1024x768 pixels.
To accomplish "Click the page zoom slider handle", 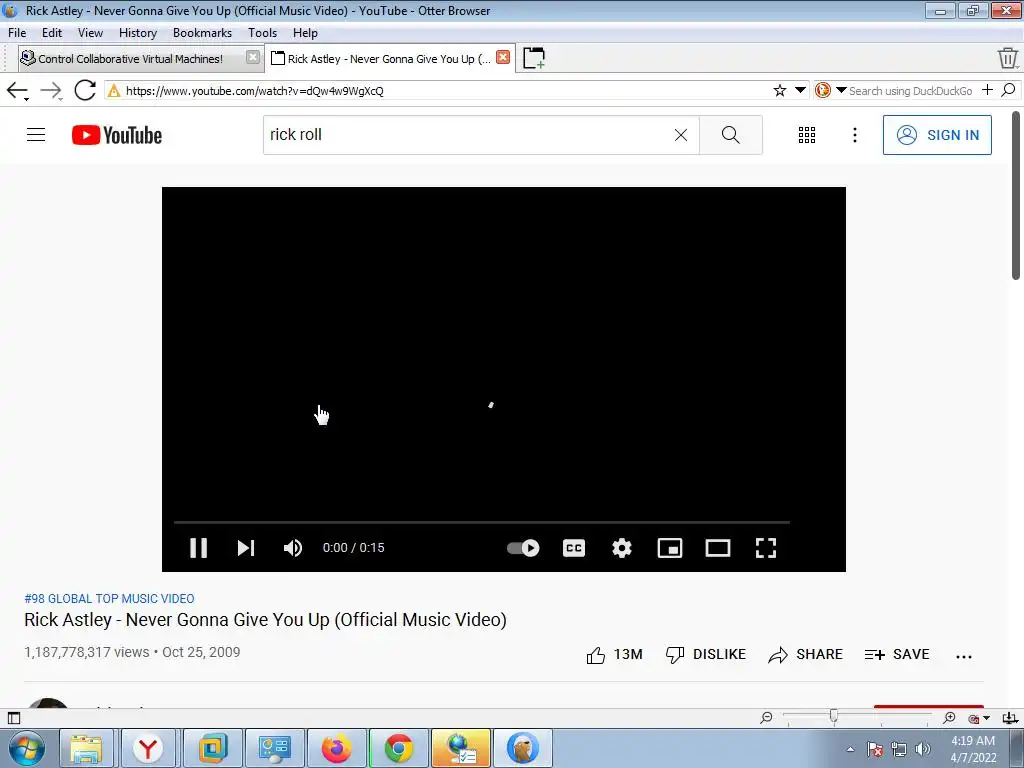I will [834, 716].
